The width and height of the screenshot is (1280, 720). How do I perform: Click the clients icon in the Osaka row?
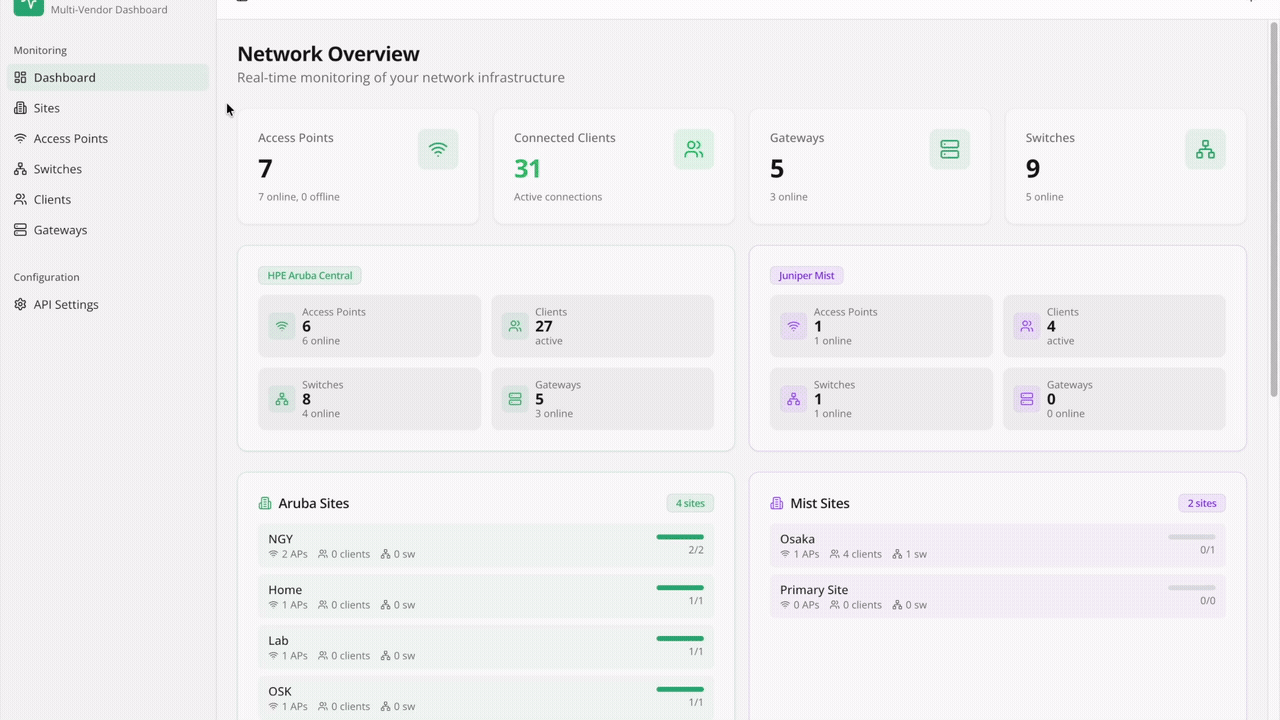click(835, 554)
